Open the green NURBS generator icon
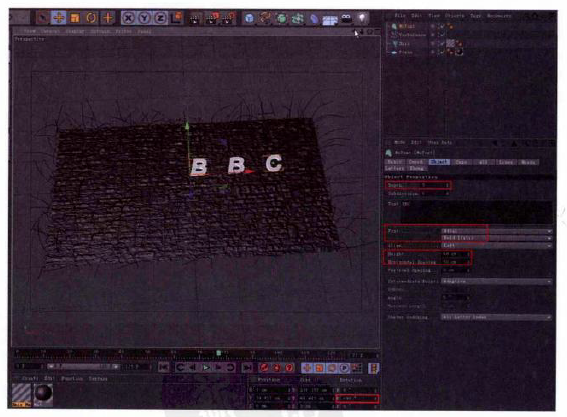The width and height of the screenshot is (567, 417). (x=282, y=18)
